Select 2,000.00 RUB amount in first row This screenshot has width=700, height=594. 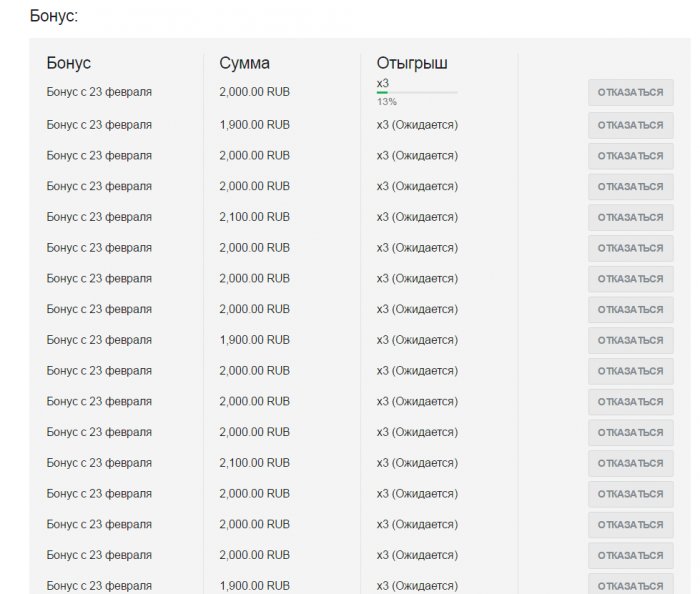(x=254, y=92)
